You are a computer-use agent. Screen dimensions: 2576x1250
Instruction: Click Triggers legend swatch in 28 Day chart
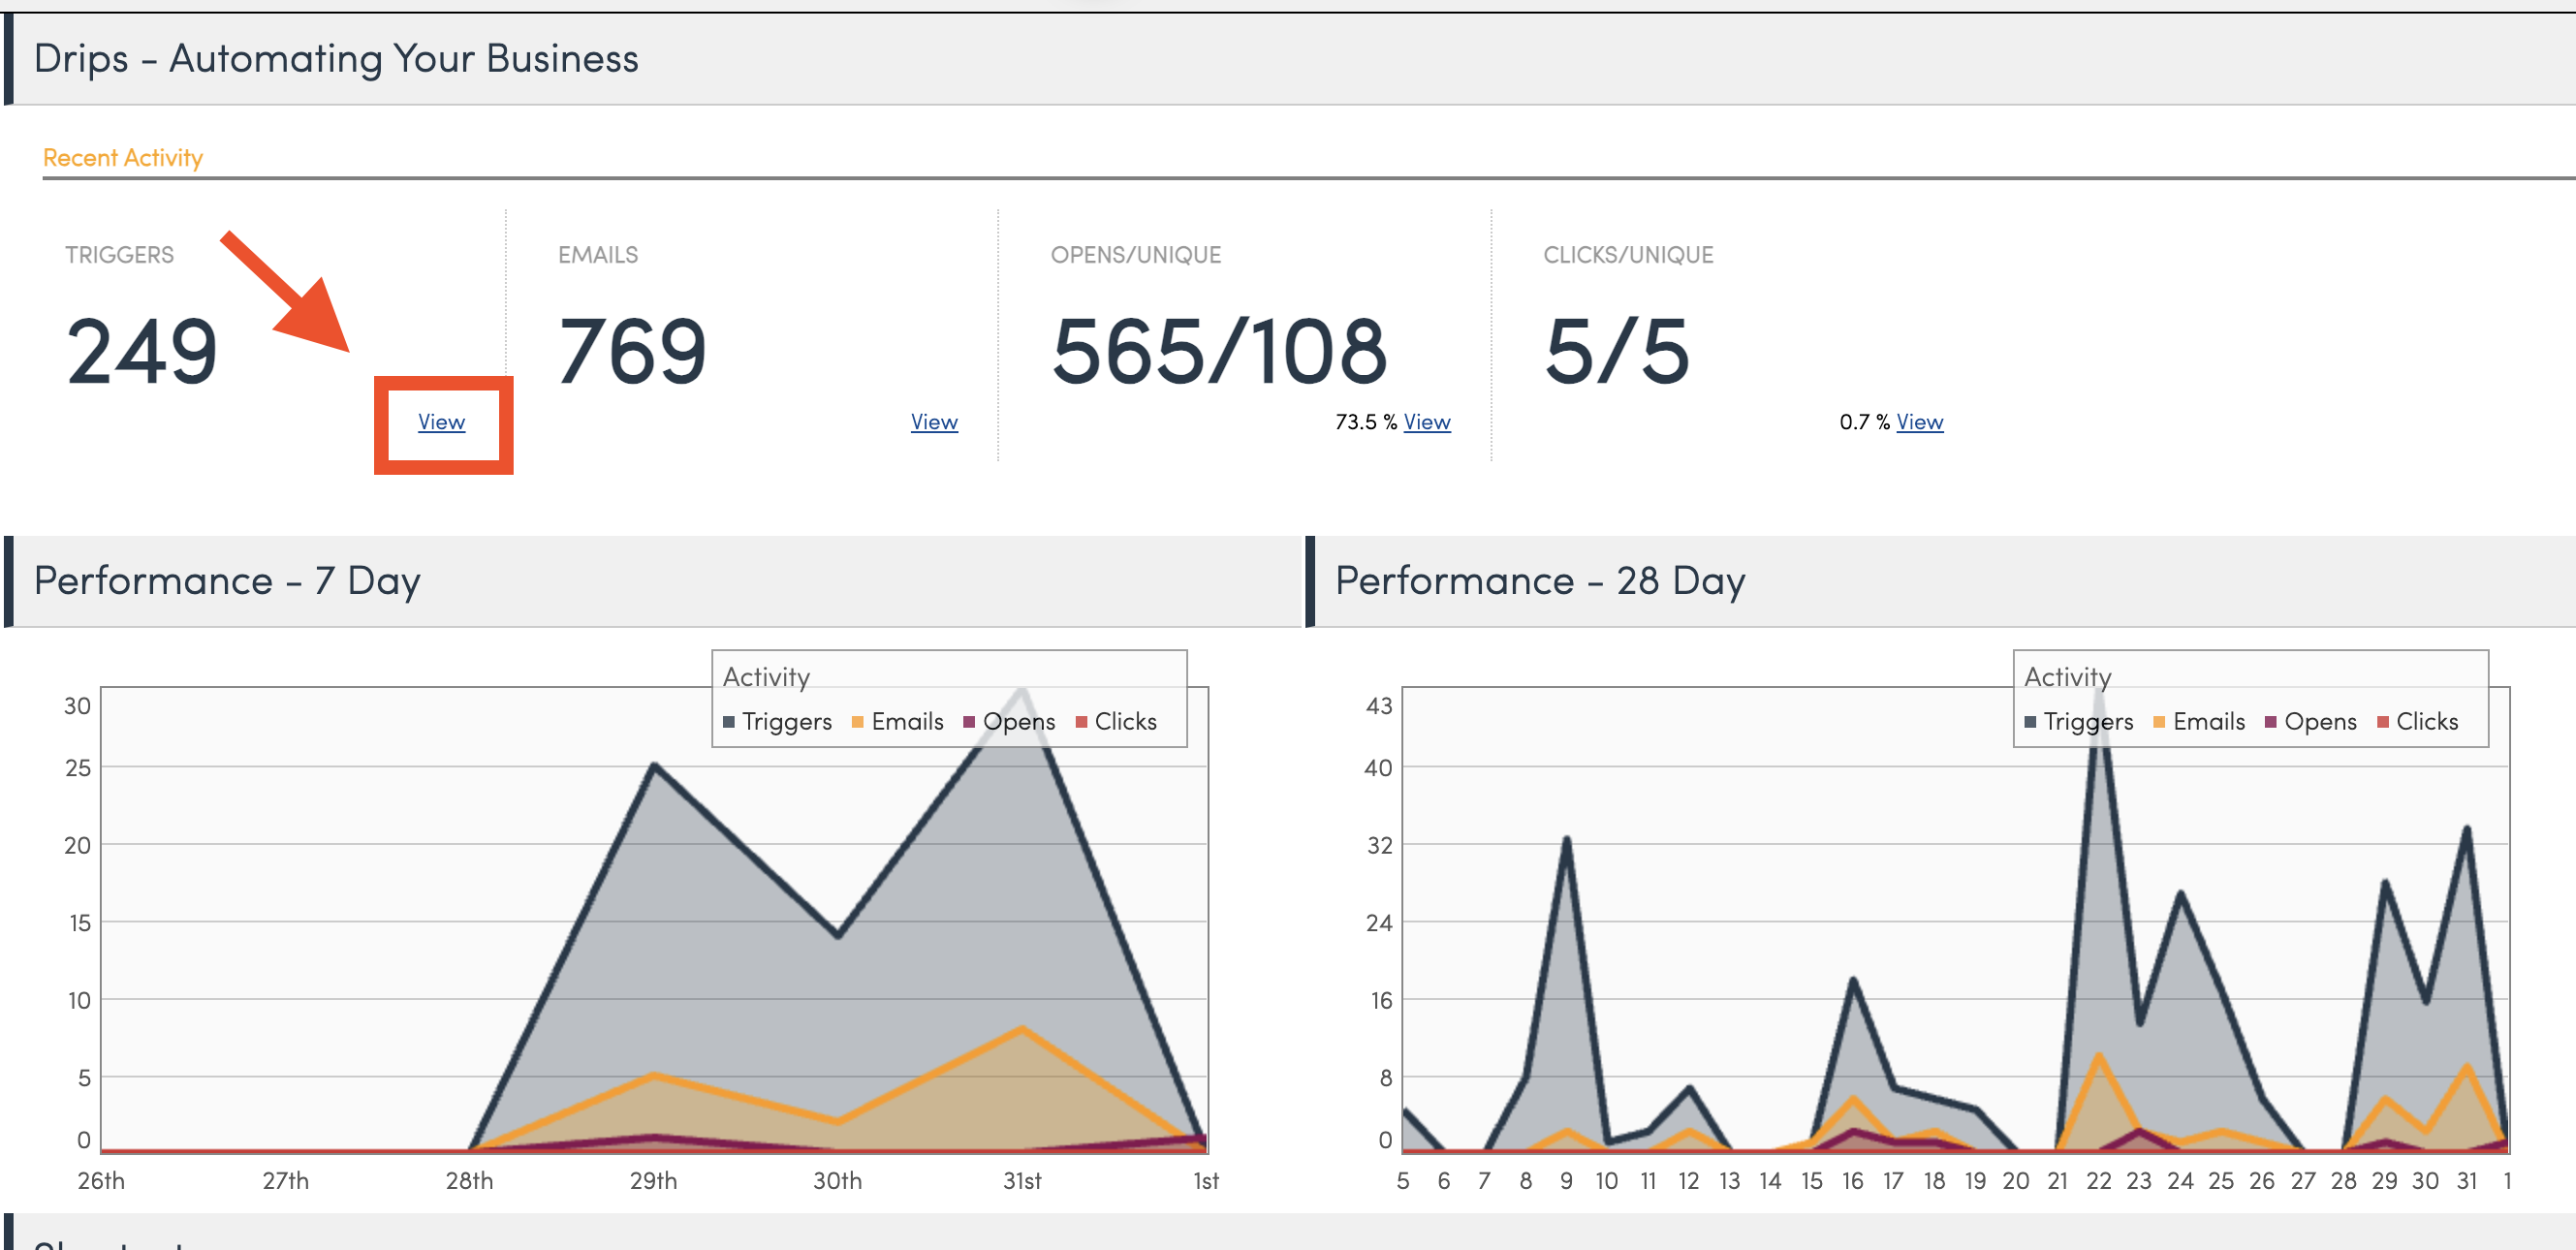pyautogui.click(x=2030, y=722)
